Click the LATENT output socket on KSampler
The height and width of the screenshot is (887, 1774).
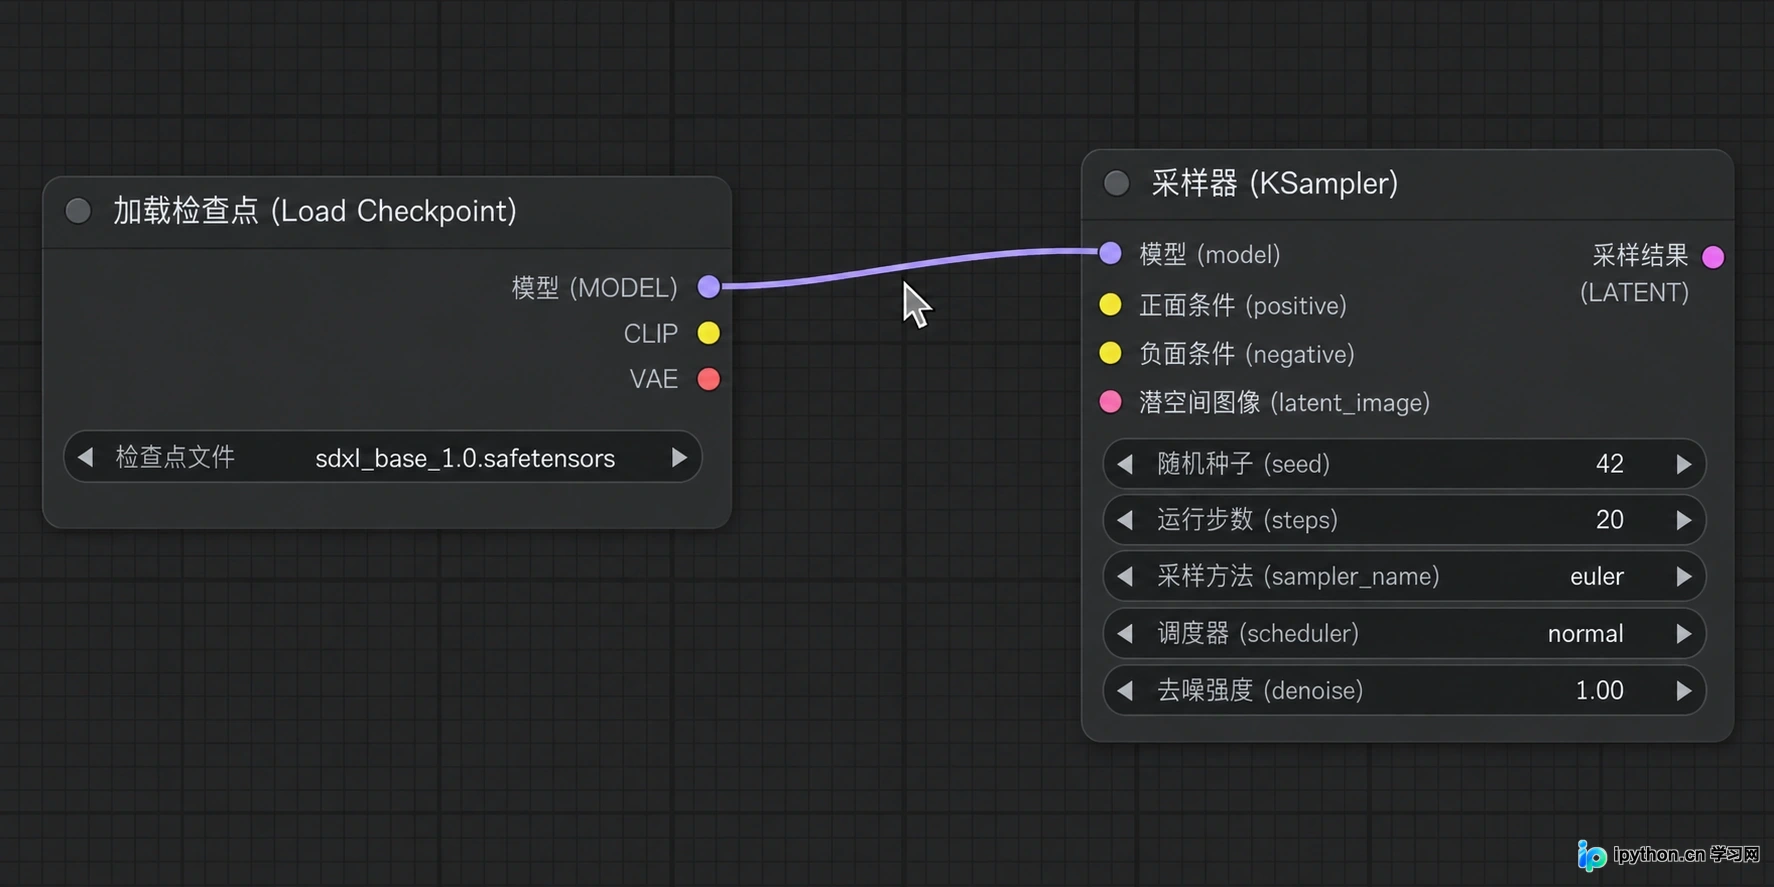point(1713,257)
